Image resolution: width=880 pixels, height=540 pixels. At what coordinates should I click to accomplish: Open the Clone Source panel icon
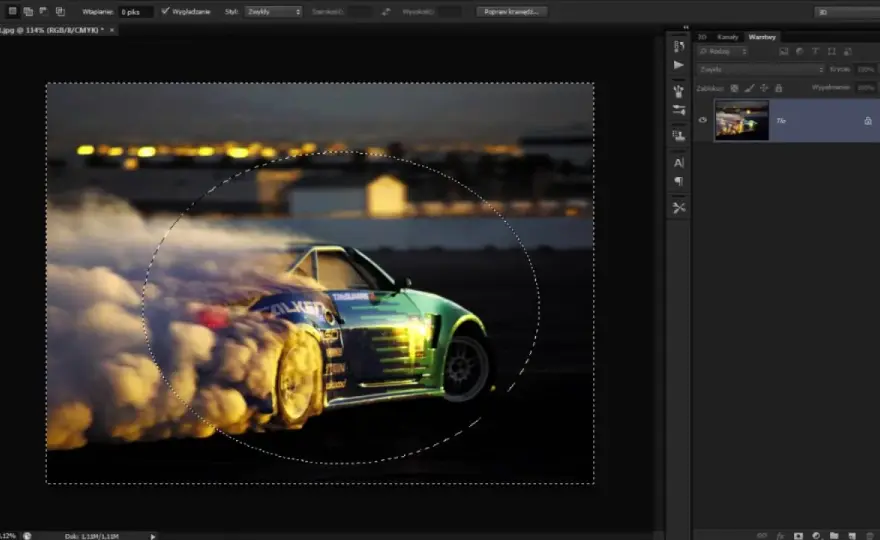click(679, 135)
